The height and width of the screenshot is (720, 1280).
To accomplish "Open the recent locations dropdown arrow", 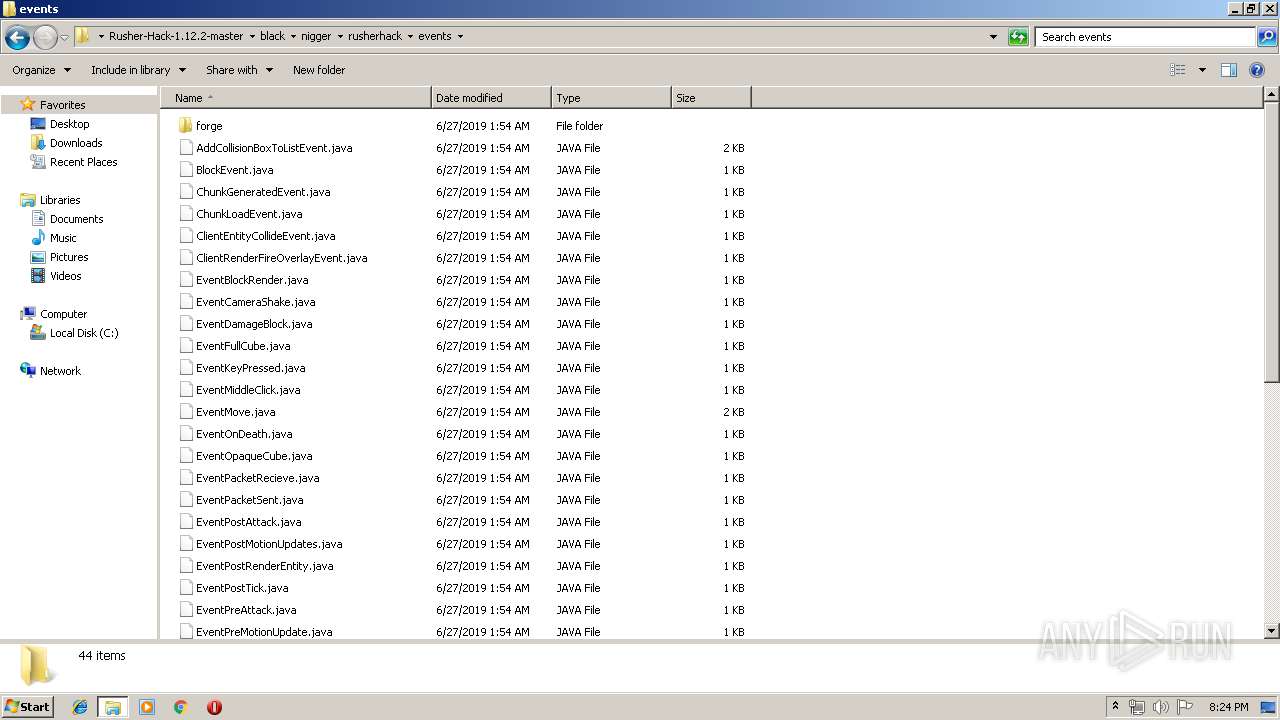I will pyautogui.click(x=64, y=37).
